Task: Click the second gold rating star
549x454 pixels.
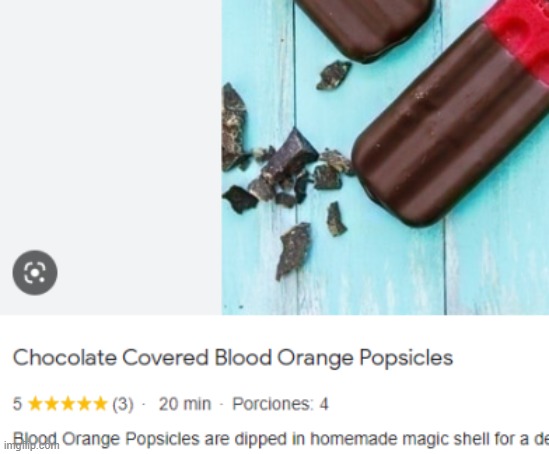Action: click(x=50, y=404)
